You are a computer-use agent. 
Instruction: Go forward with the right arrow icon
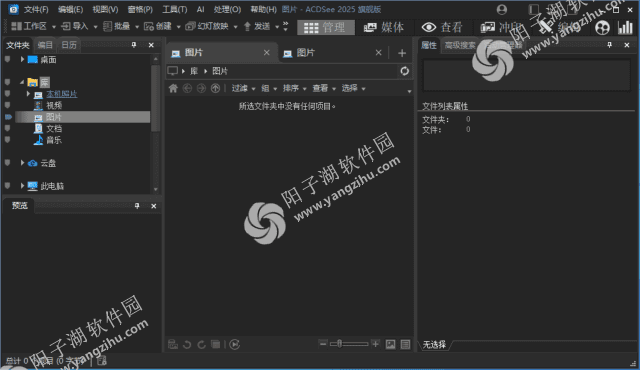[x=201, y=88]
